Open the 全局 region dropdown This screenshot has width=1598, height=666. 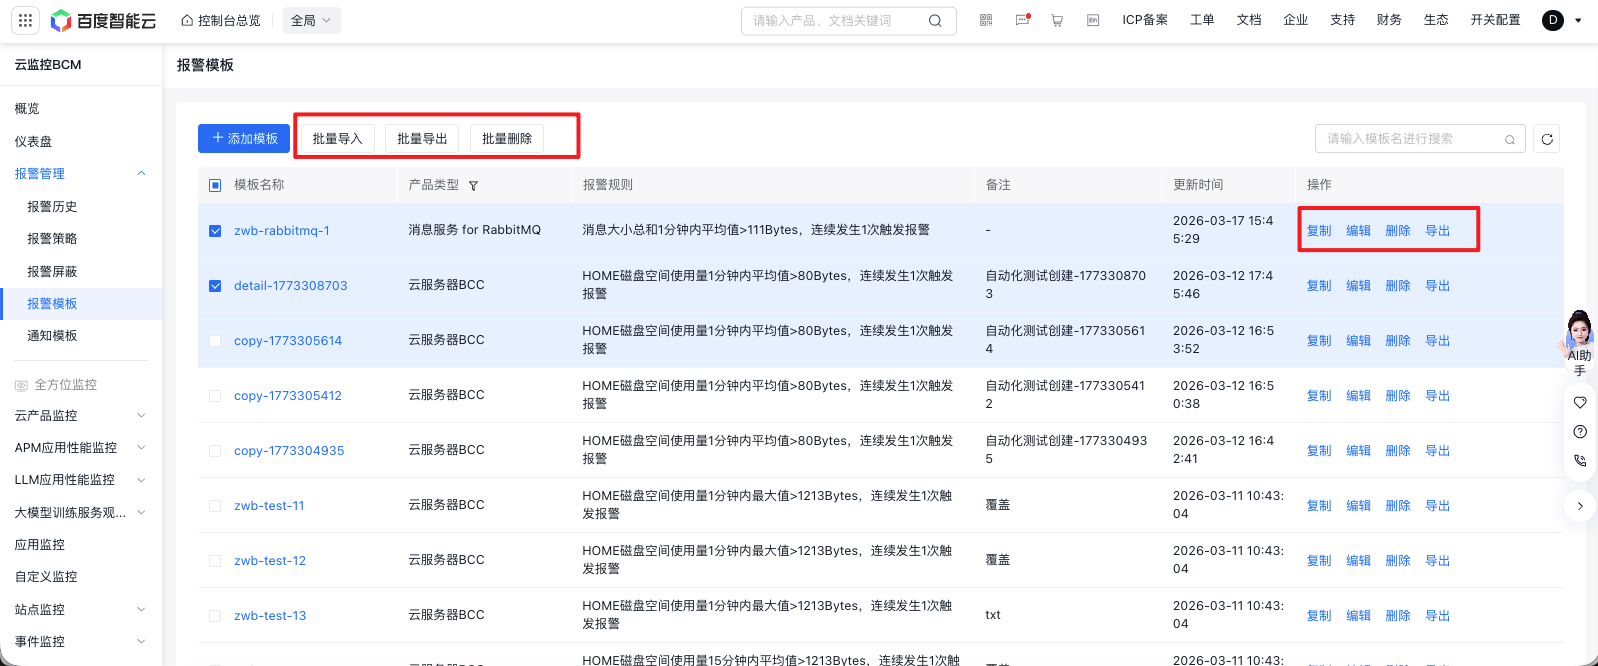311,20
